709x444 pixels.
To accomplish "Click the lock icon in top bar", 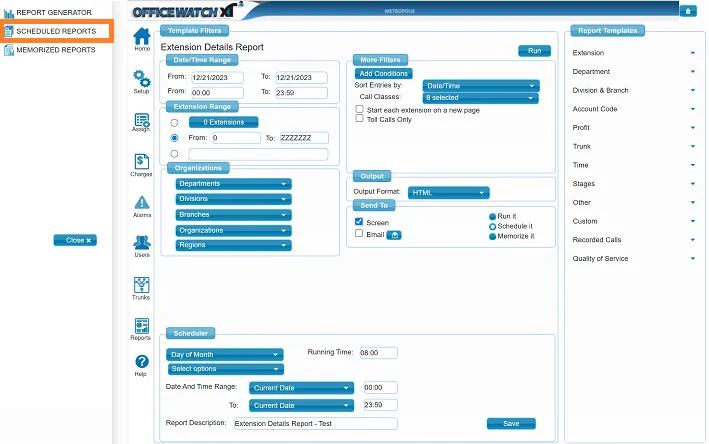I will coord(688,11).
